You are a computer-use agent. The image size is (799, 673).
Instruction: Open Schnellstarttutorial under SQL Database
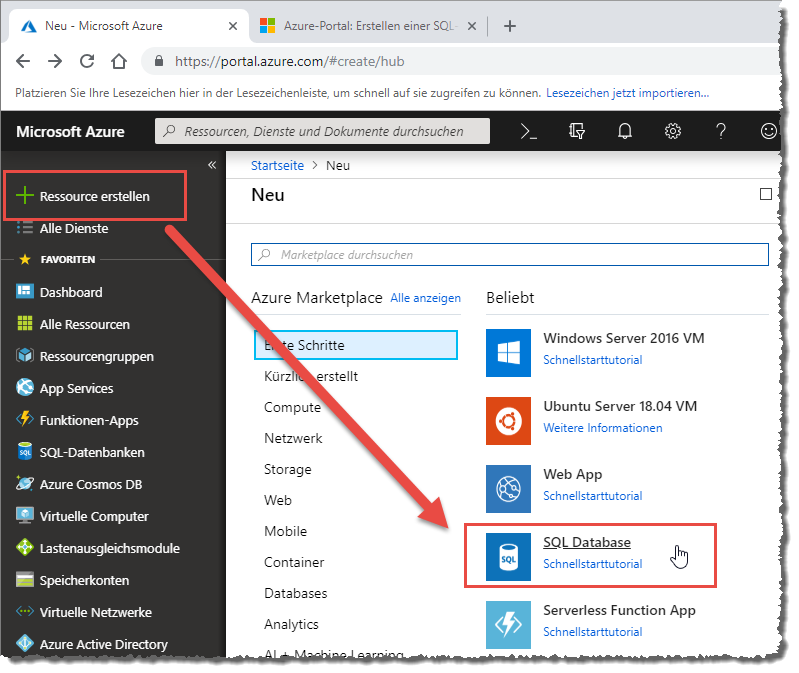tap(592, 564)
